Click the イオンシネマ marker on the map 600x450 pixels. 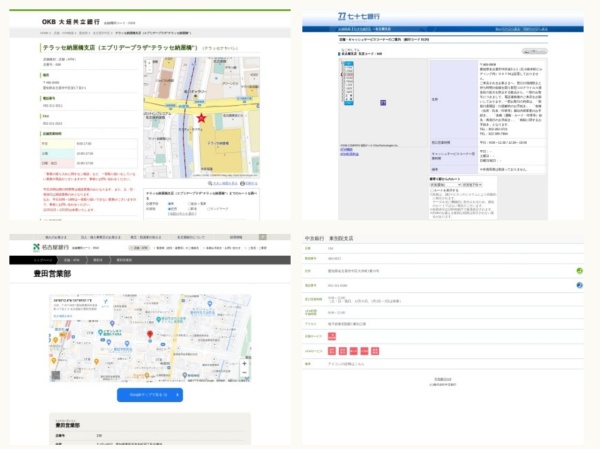click(x=100, y=333)
